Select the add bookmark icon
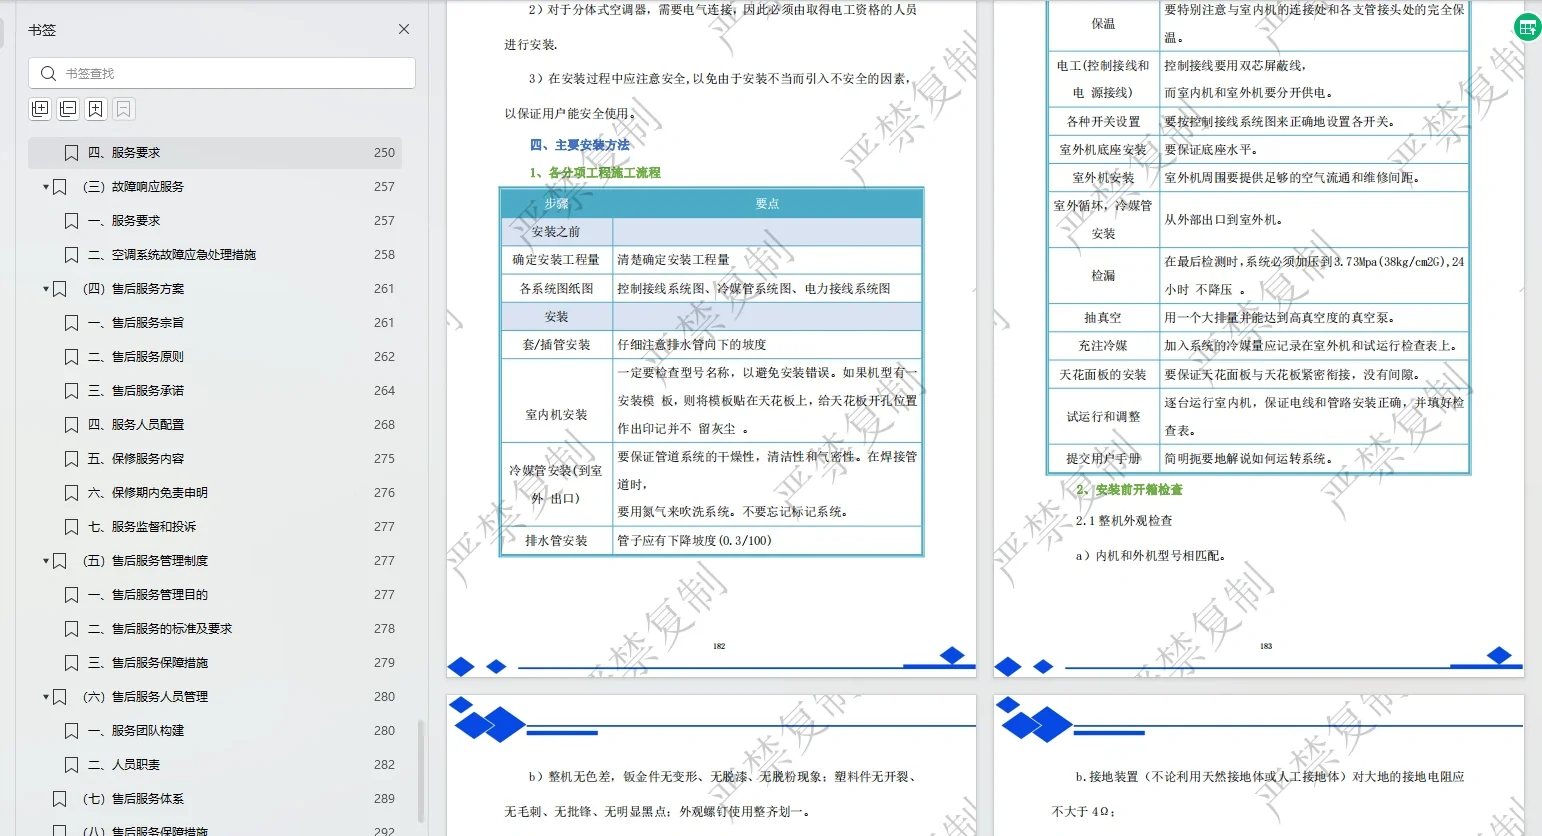1542x836 pixels. (x=94, y=108)
